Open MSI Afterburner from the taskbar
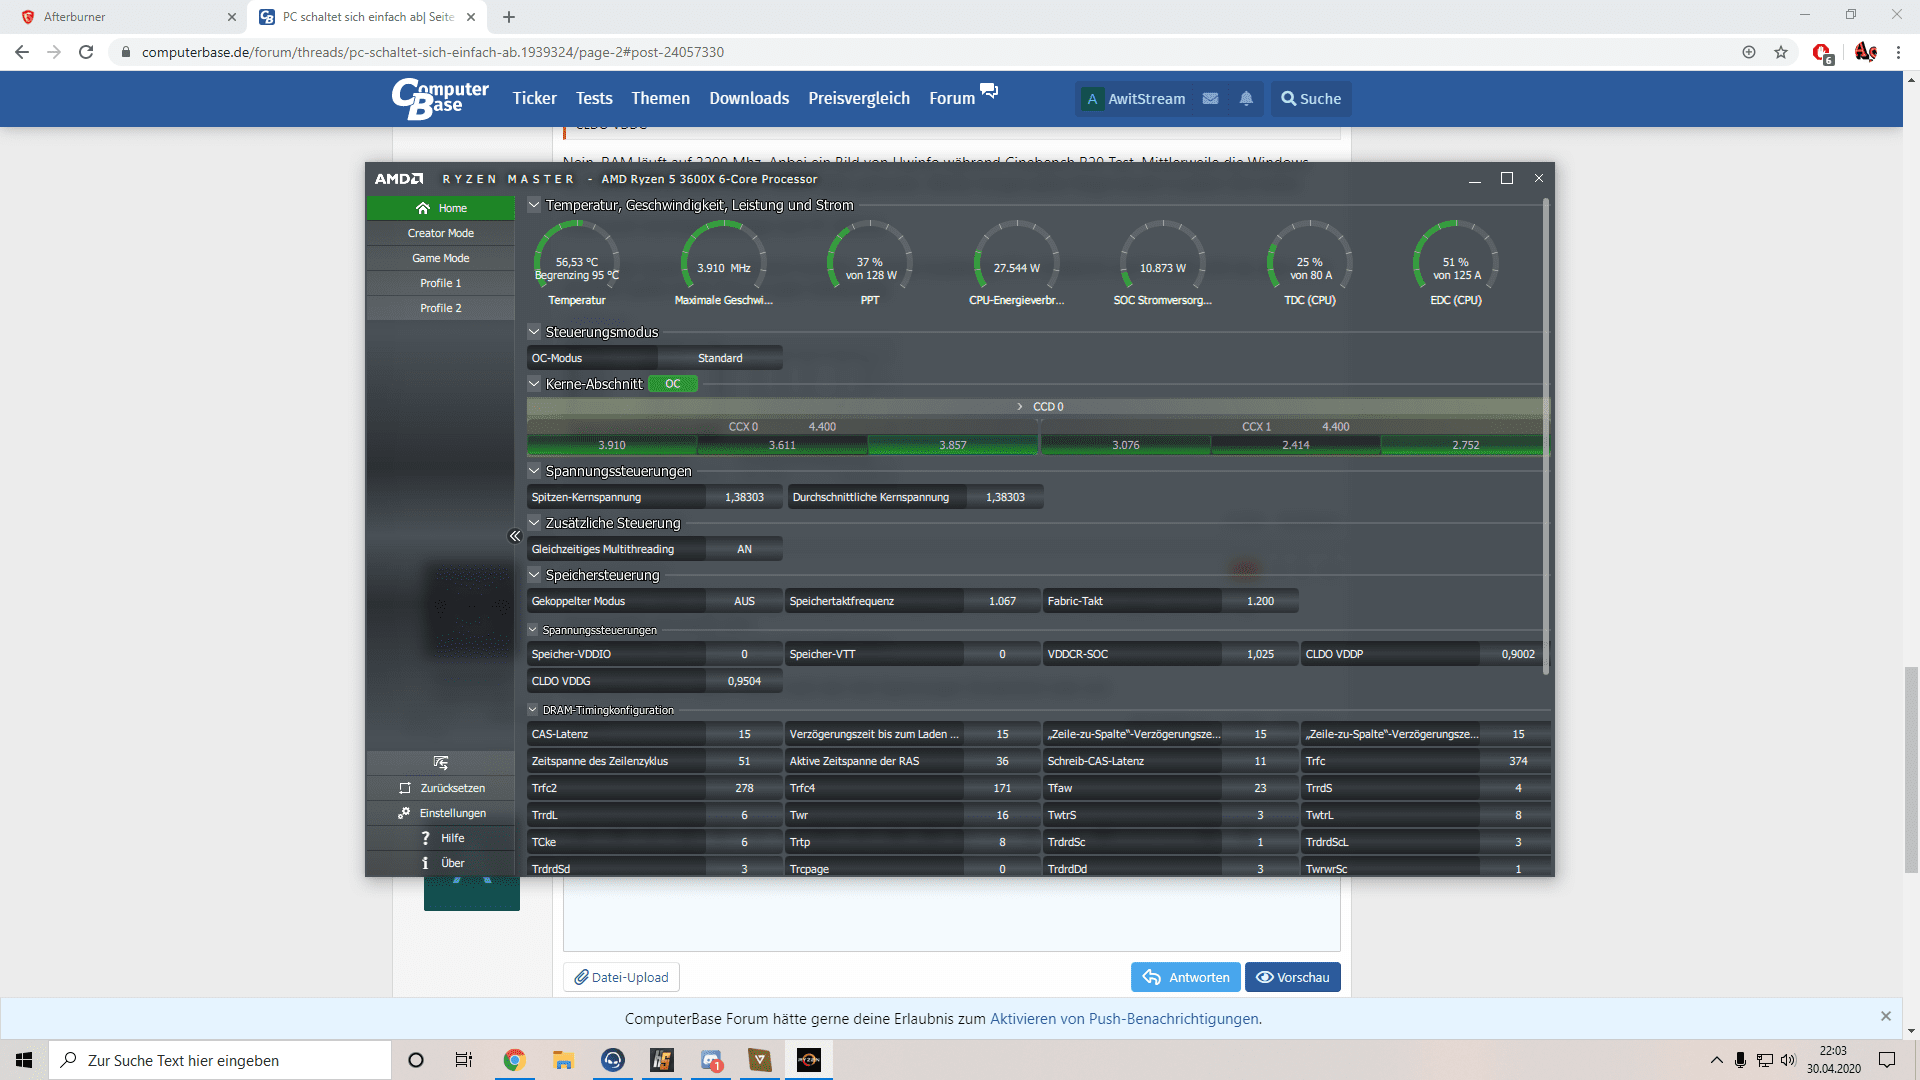 coord(662,1060)
